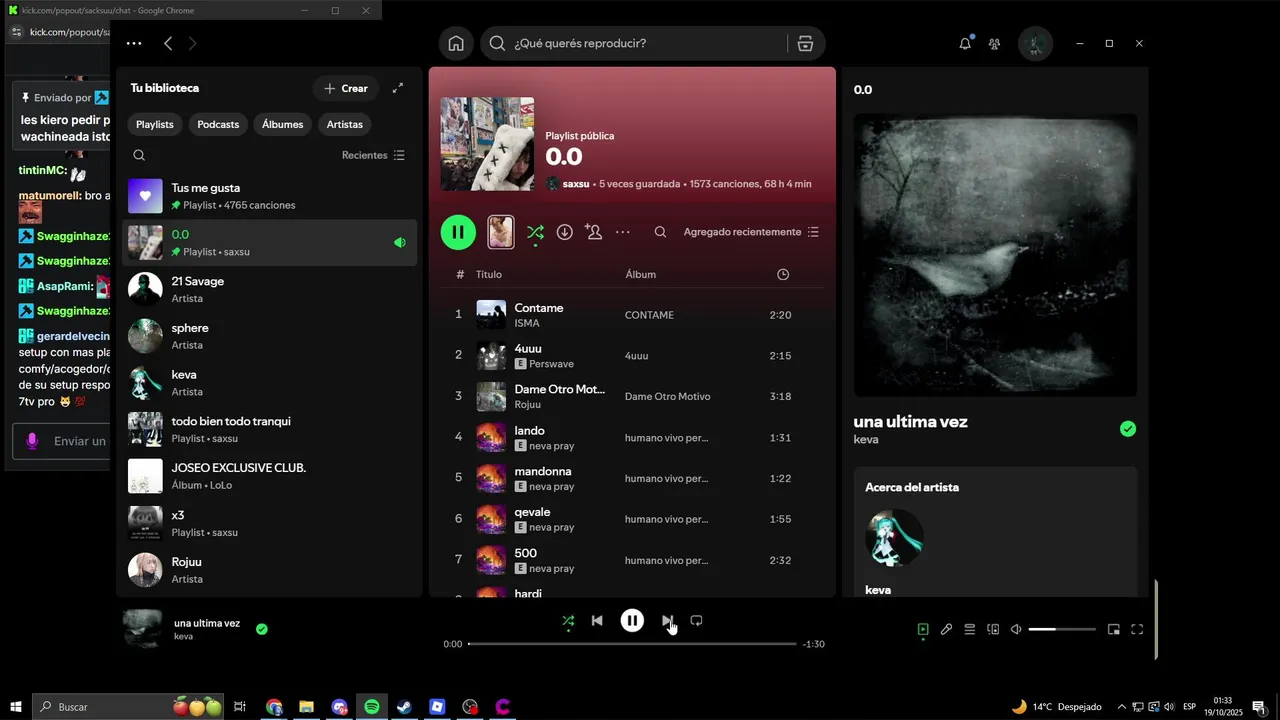Open Steam from Windows taskbar

[404, 707]
